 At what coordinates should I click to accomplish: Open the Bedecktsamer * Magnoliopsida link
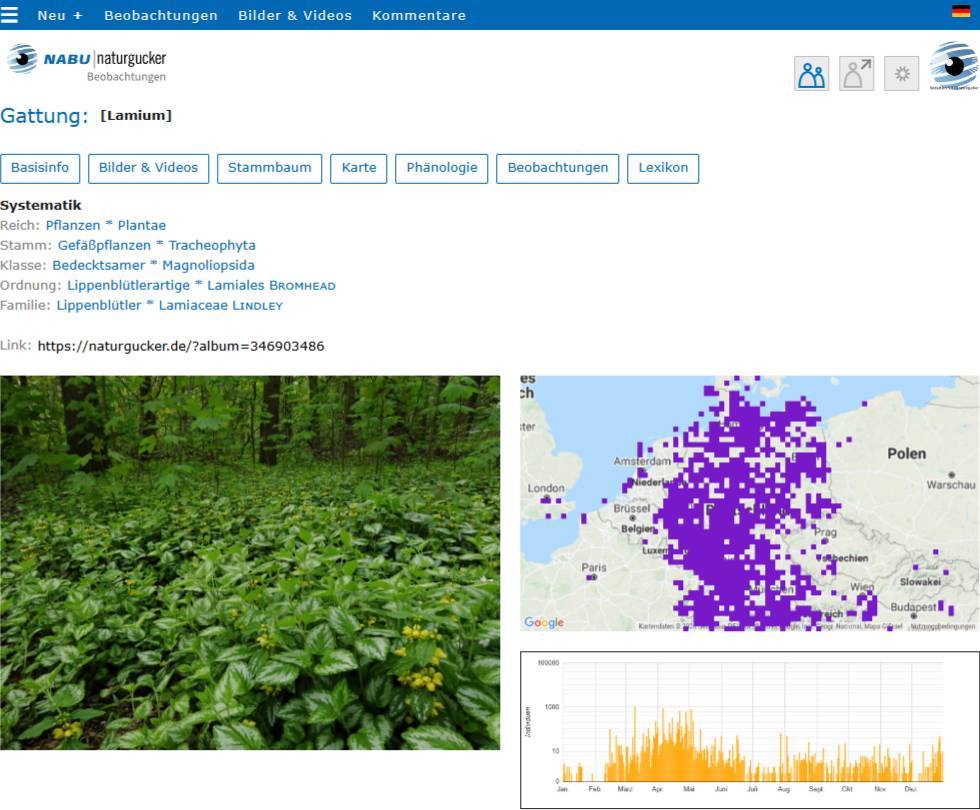pos(153,265)
